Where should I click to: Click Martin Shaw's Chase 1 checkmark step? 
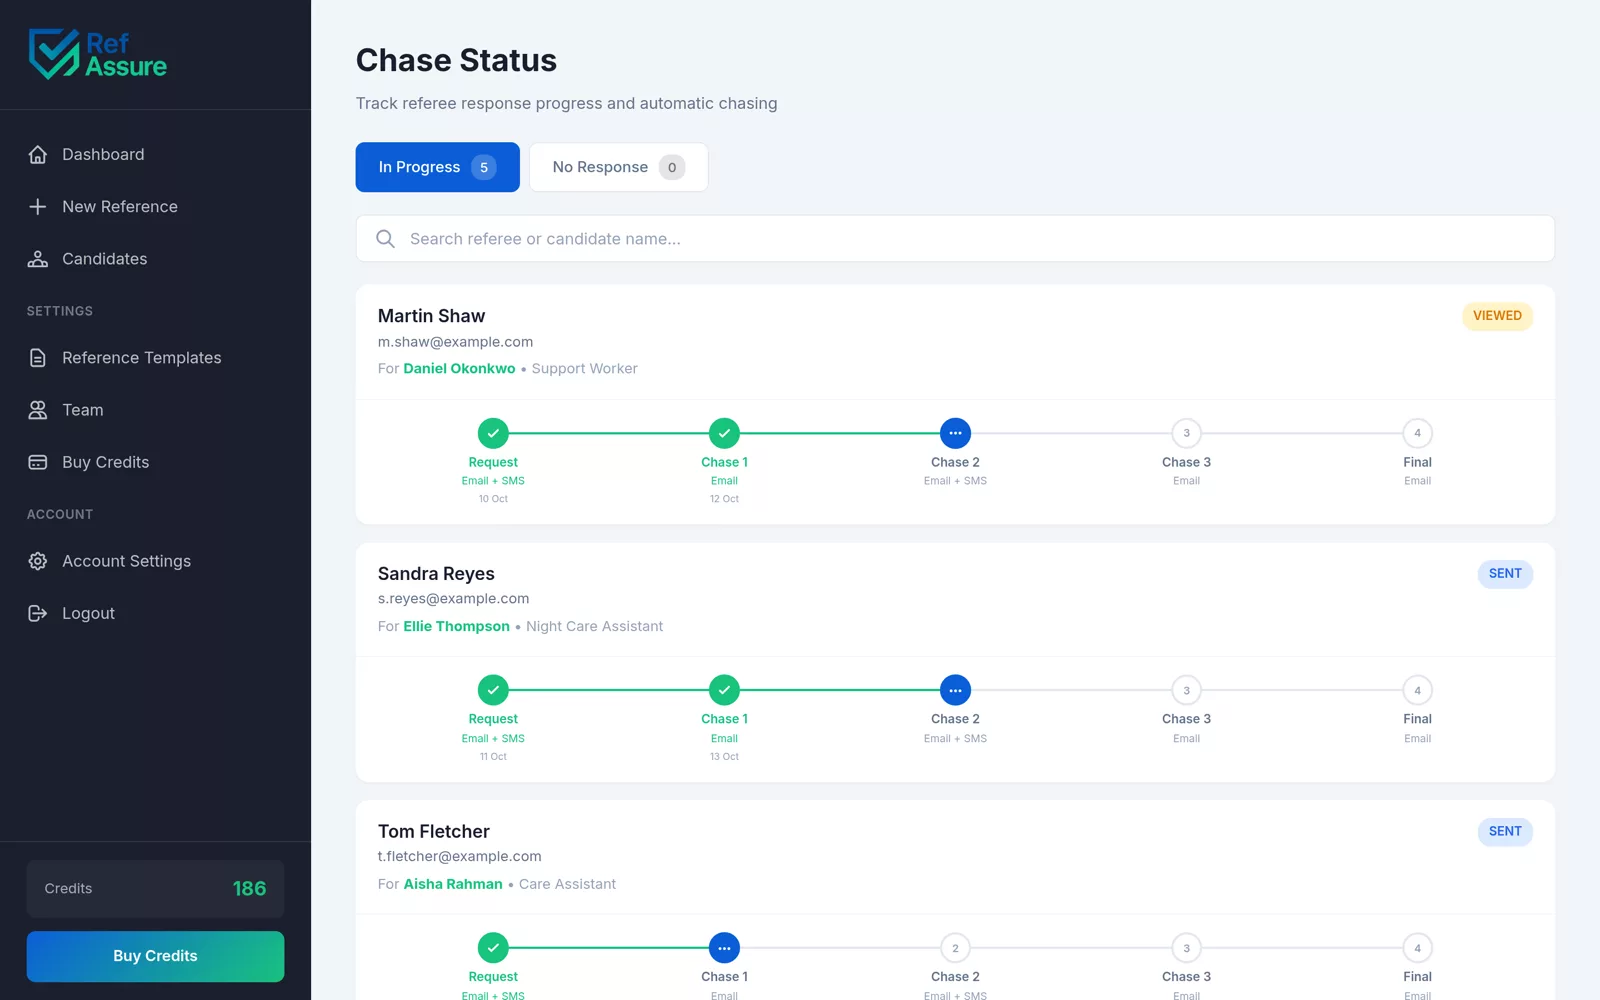pyautogui.click(x=724, y=433)
